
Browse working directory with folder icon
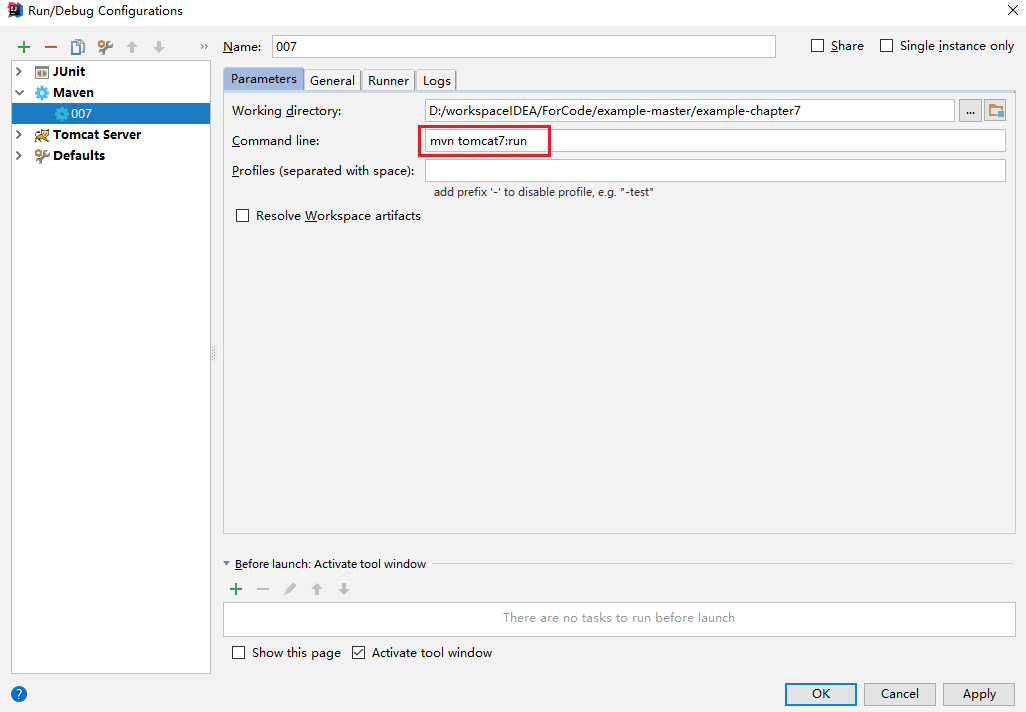coord(996,110)
